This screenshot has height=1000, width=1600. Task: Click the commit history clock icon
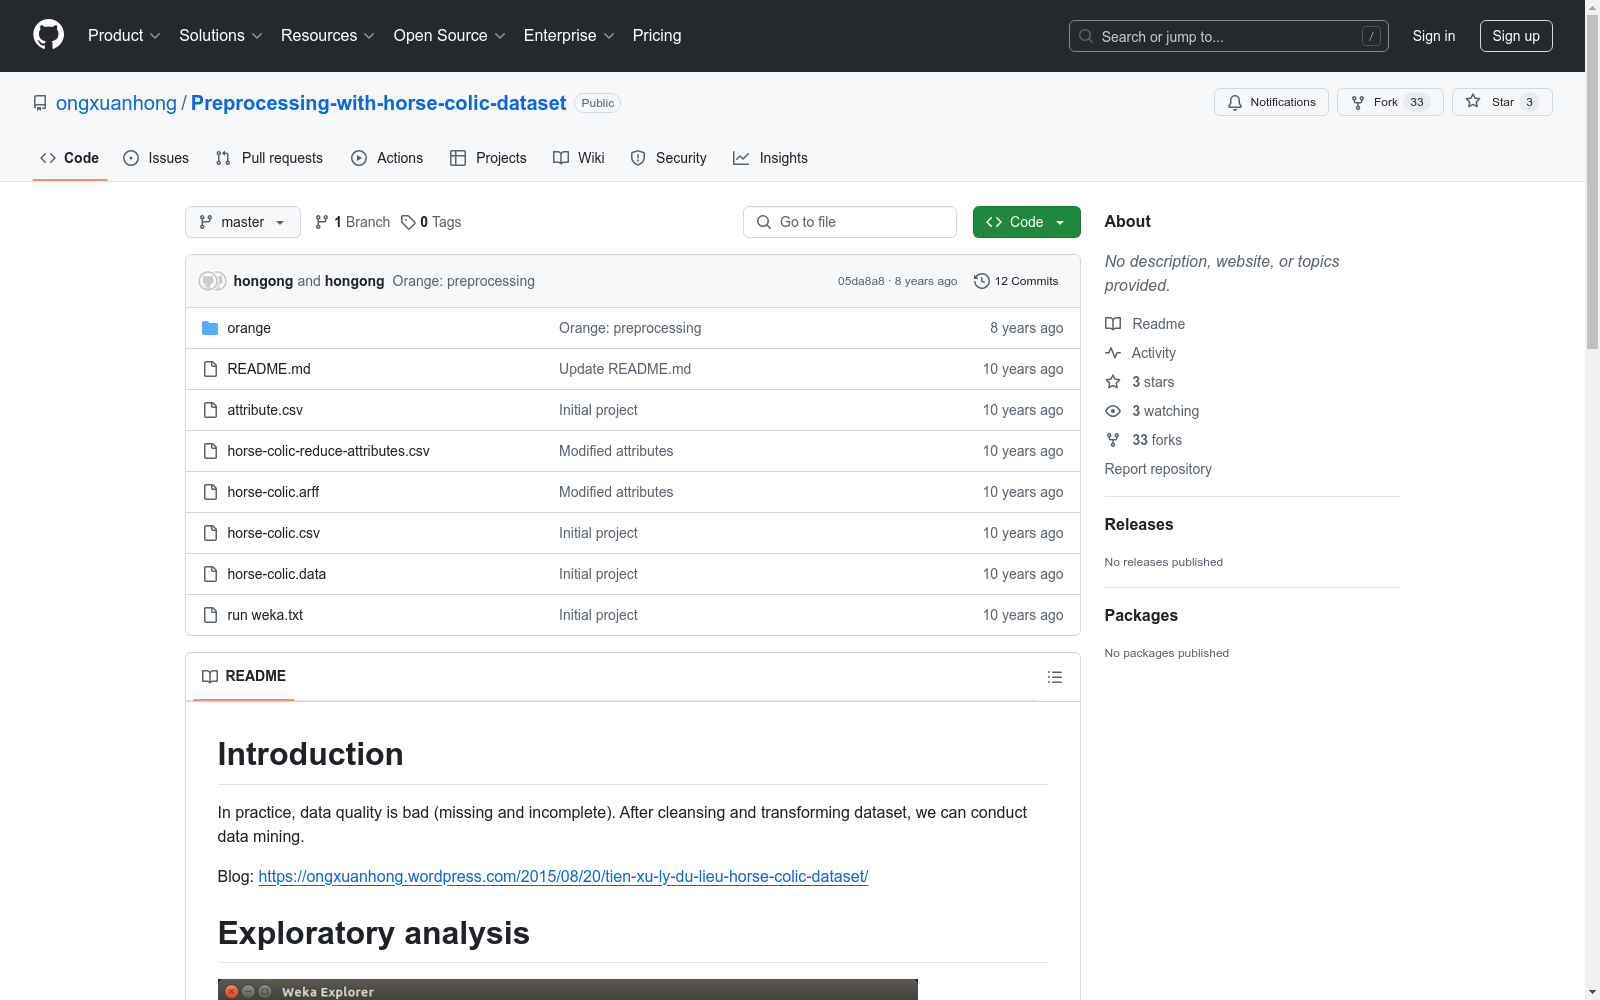982,281
